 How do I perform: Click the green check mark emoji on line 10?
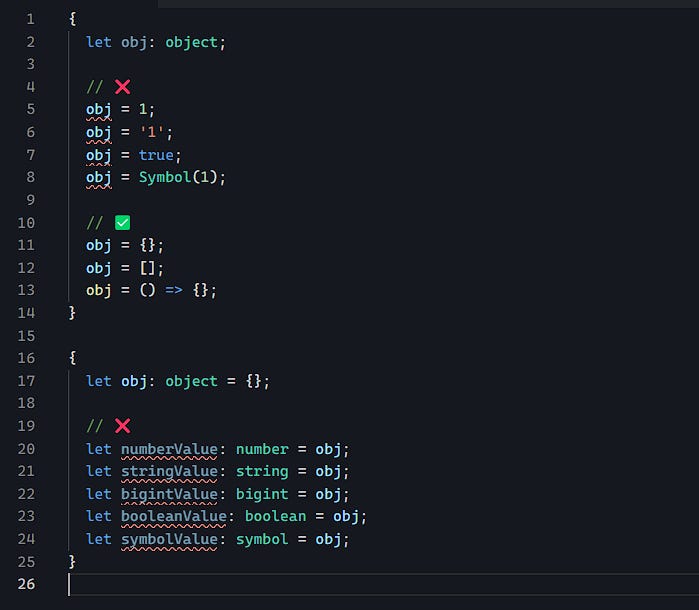pos(123,223)
